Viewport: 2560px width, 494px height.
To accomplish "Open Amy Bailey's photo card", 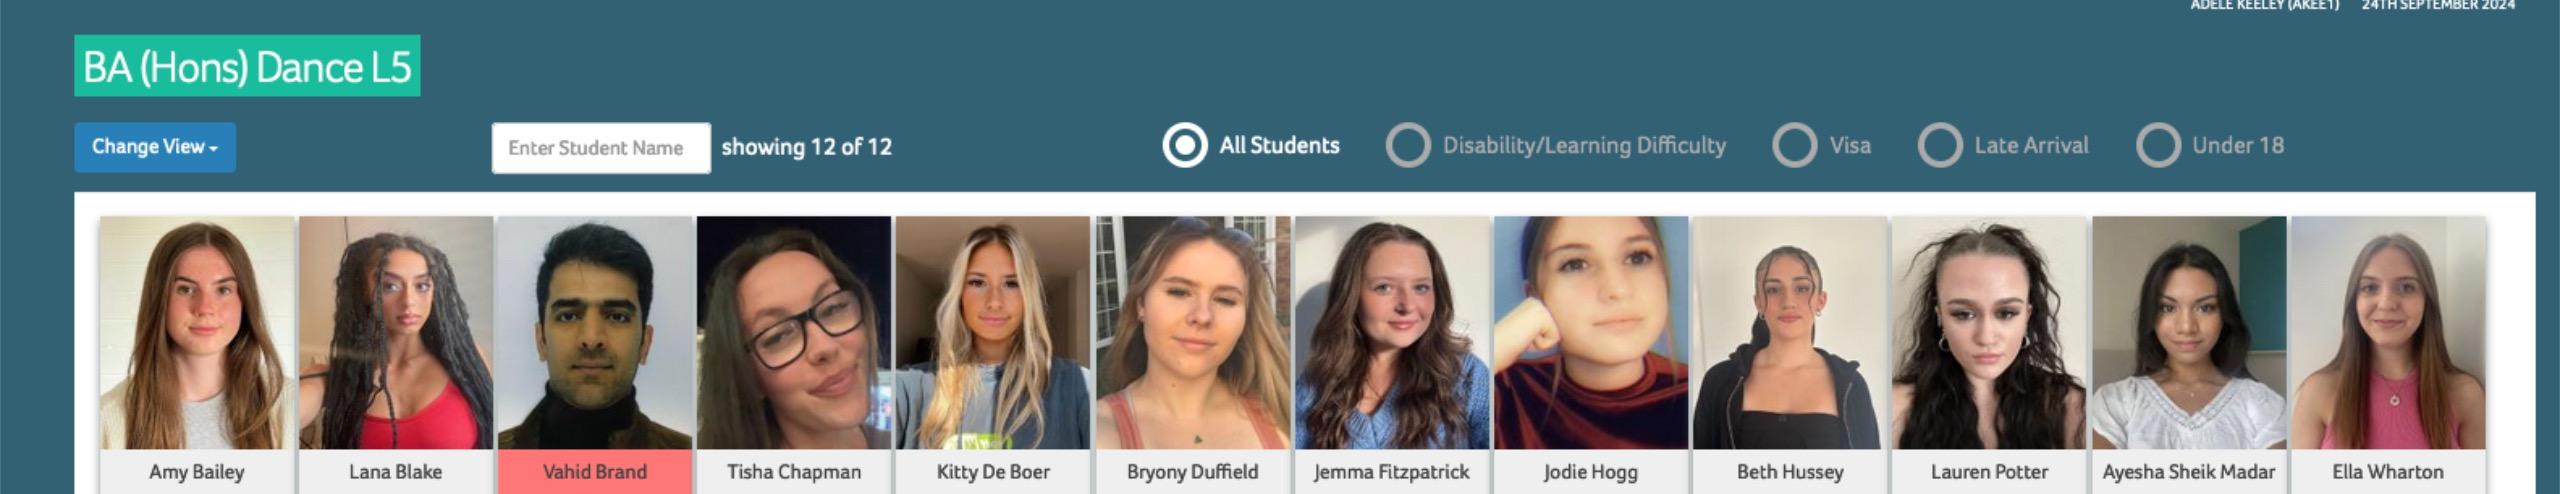I will 197,333.
